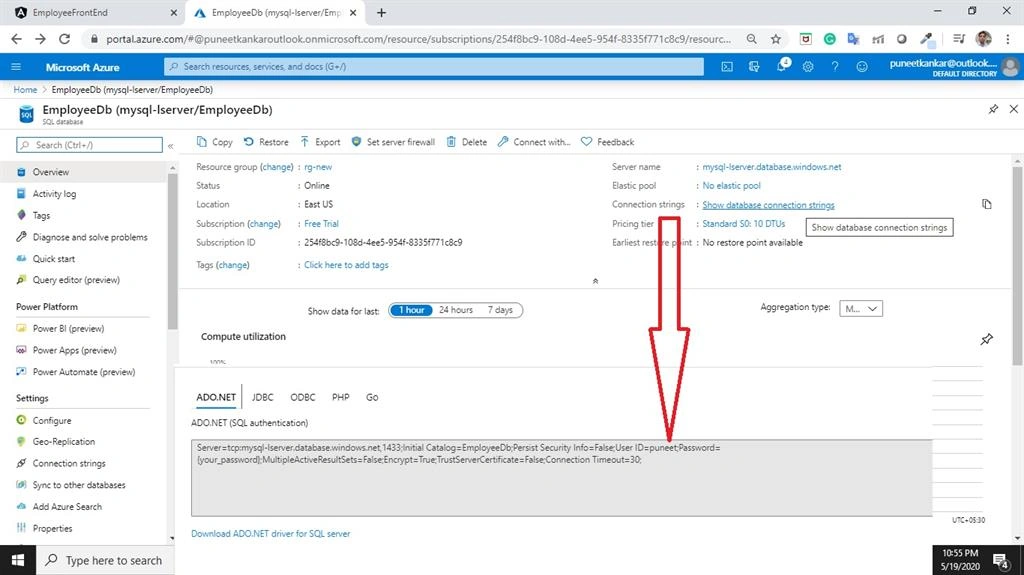The height and width of the screenshot is (575, 1024).
Task: Open the directory and subscription filter icon
Action: pyautogui.click(x=754, y=67)
